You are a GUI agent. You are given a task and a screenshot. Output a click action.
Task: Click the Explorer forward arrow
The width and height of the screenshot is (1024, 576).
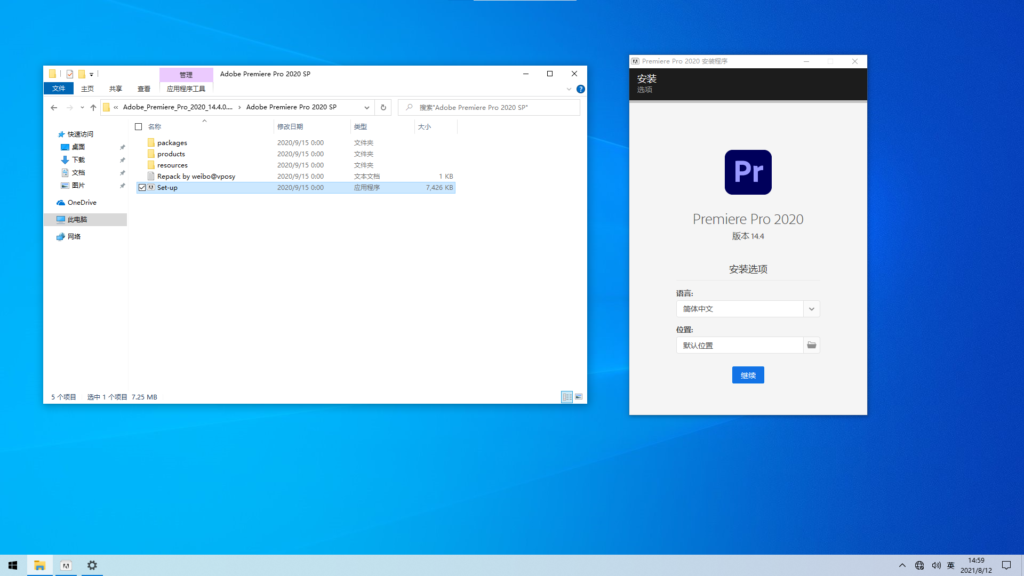[x=69, y=107]
